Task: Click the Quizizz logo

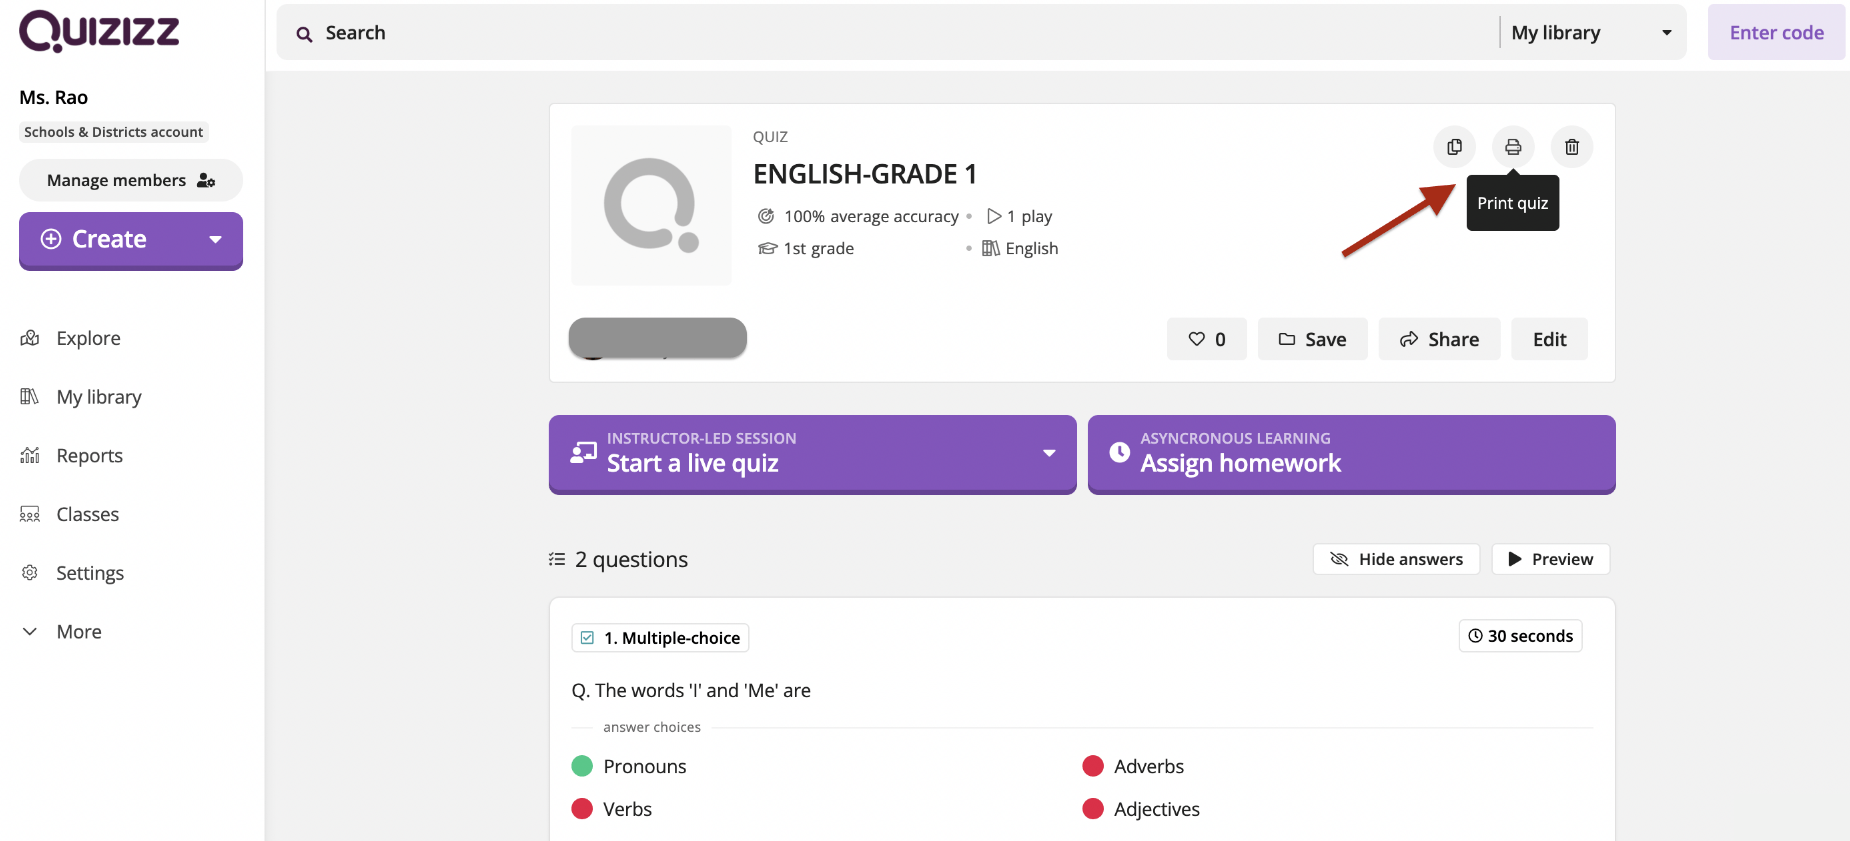Action: click(x=99, y=31)
